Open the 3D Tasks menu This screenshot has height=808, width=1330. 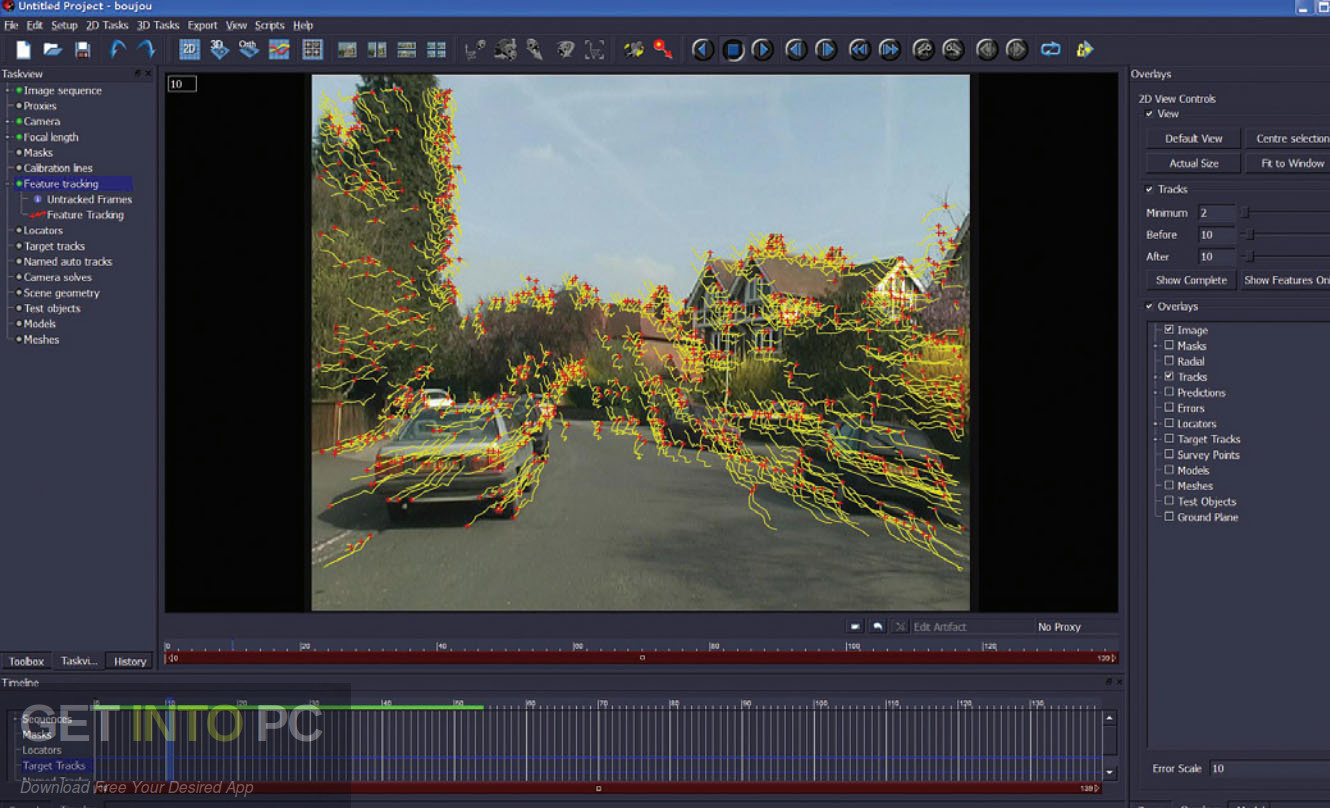(x=158, y=25)
